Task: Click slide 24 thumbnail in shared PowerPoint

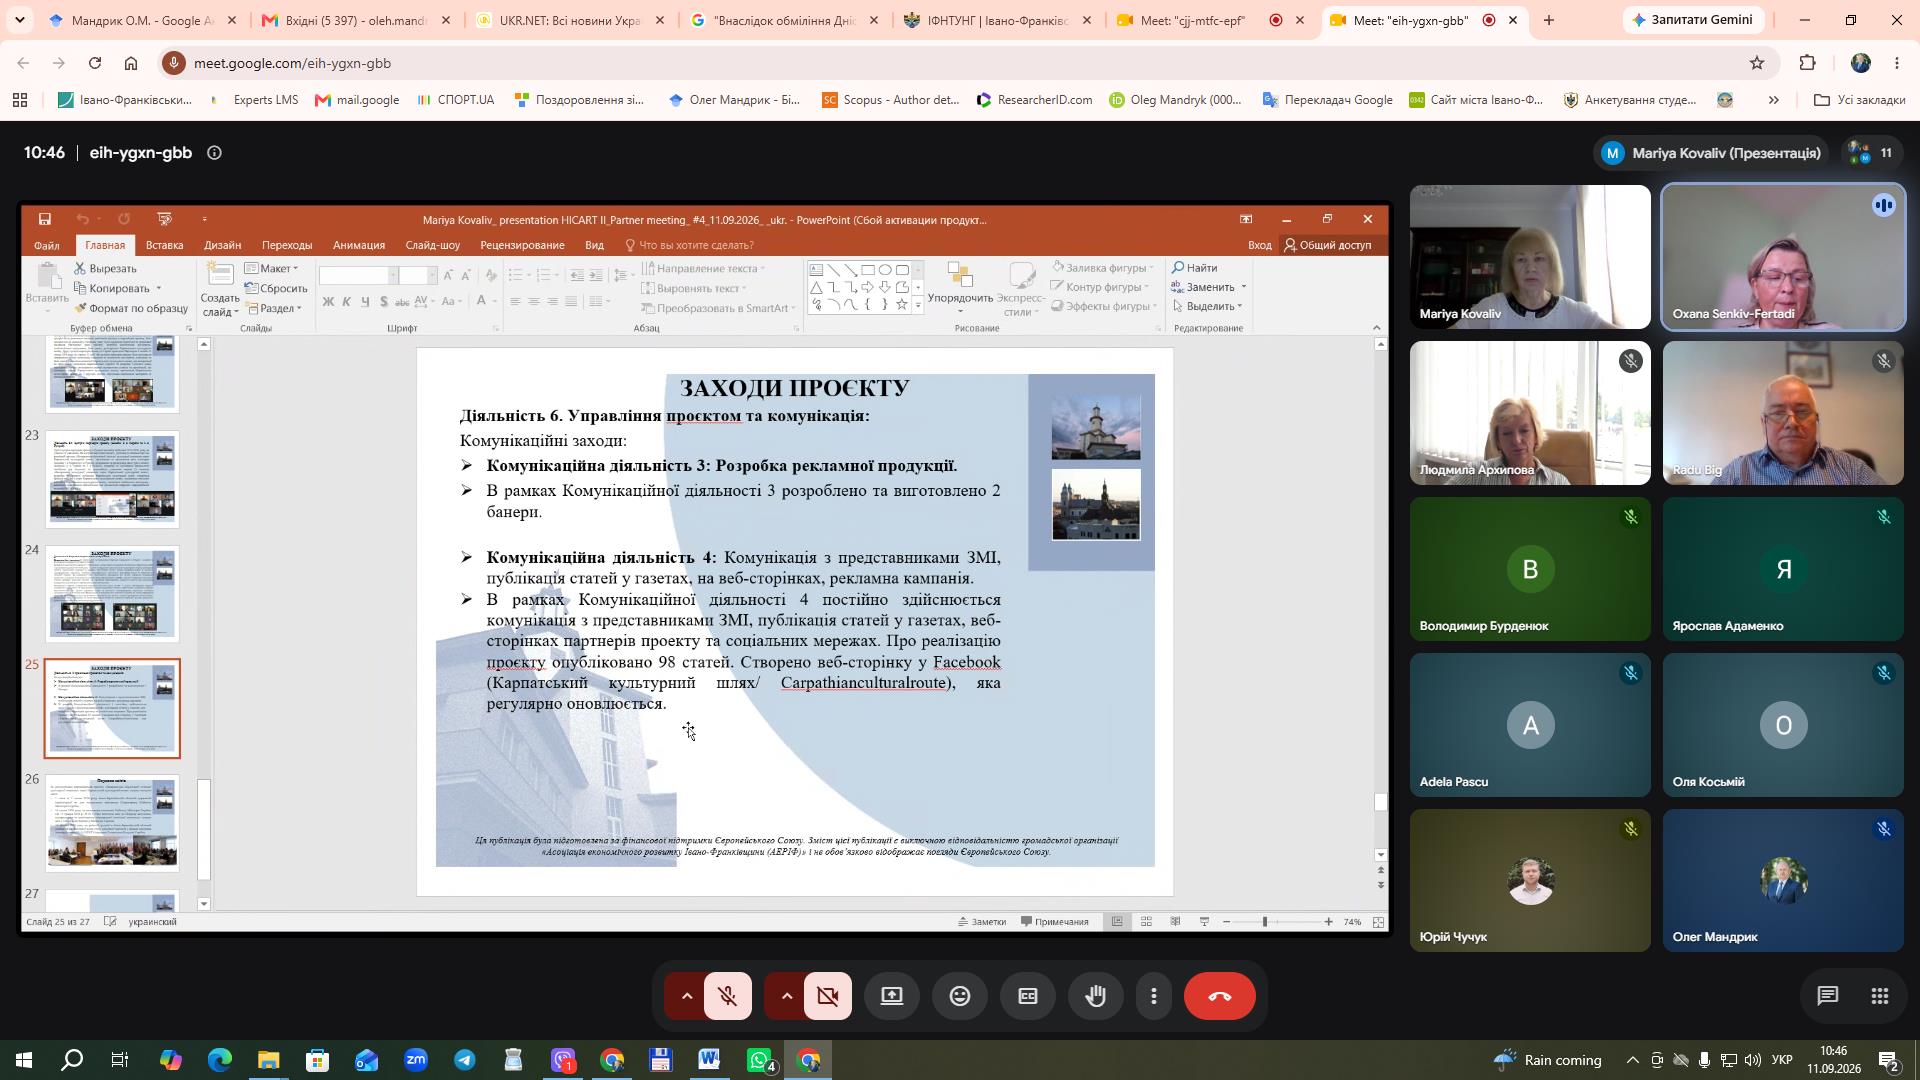Action: coord(112,594)
